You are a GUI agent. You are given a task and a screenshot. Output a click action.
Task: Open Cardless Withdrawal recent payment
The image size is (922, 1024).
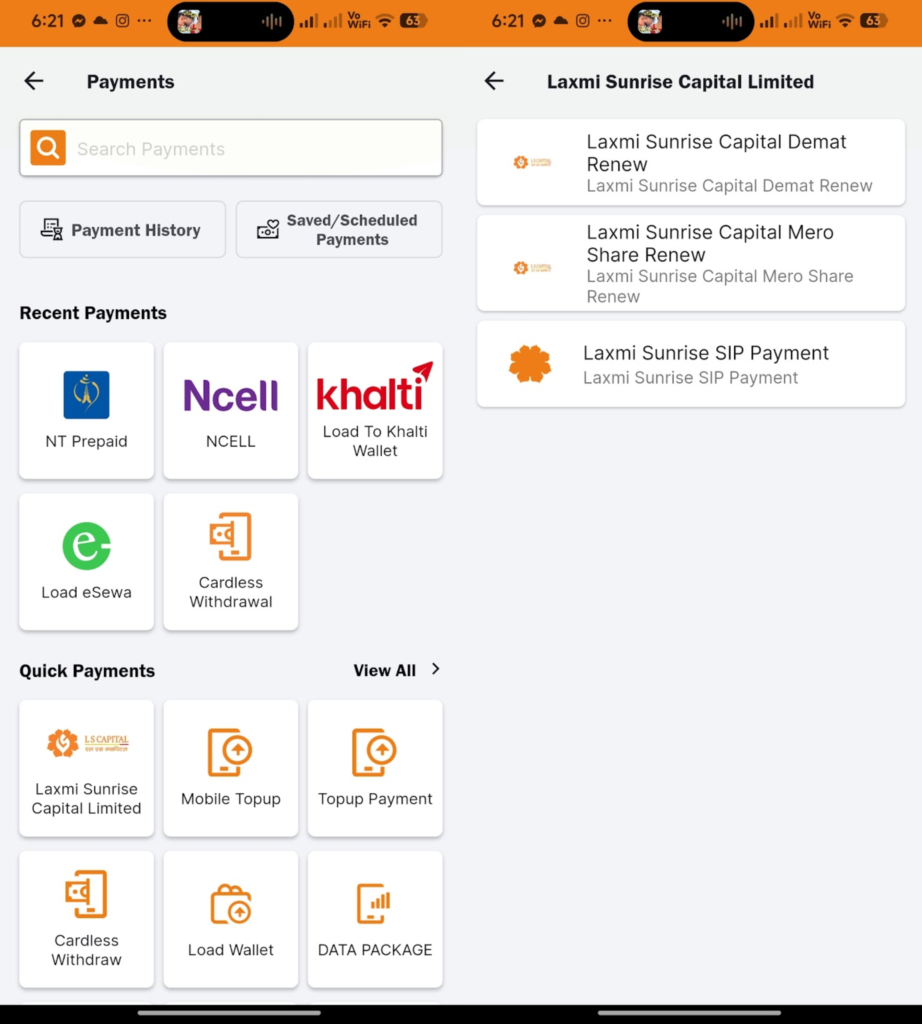point(230,562)
